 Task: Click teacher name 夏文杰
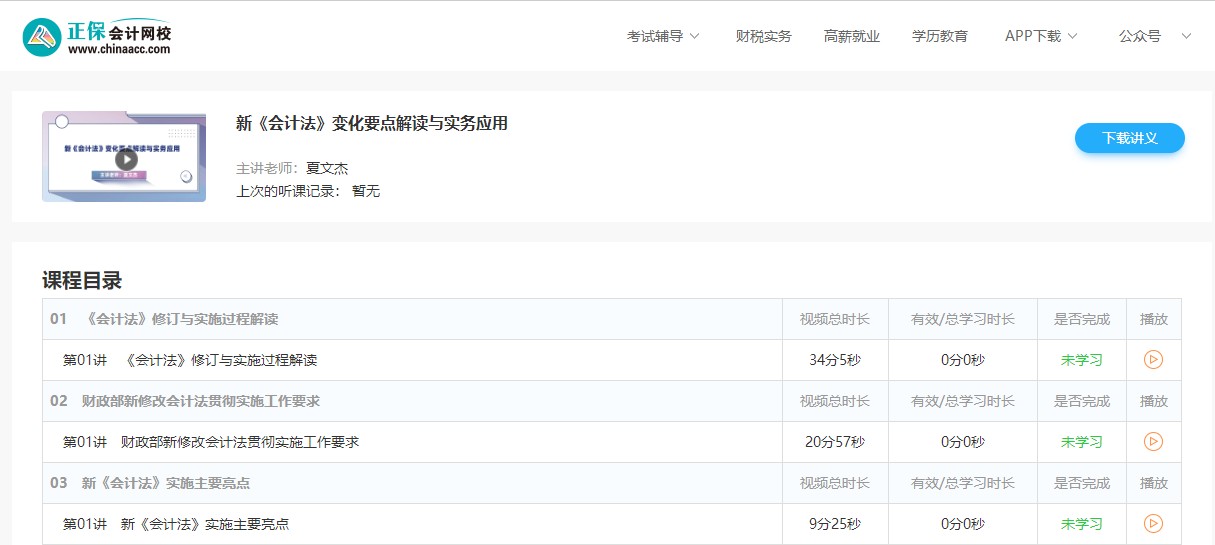coord(327,168)
